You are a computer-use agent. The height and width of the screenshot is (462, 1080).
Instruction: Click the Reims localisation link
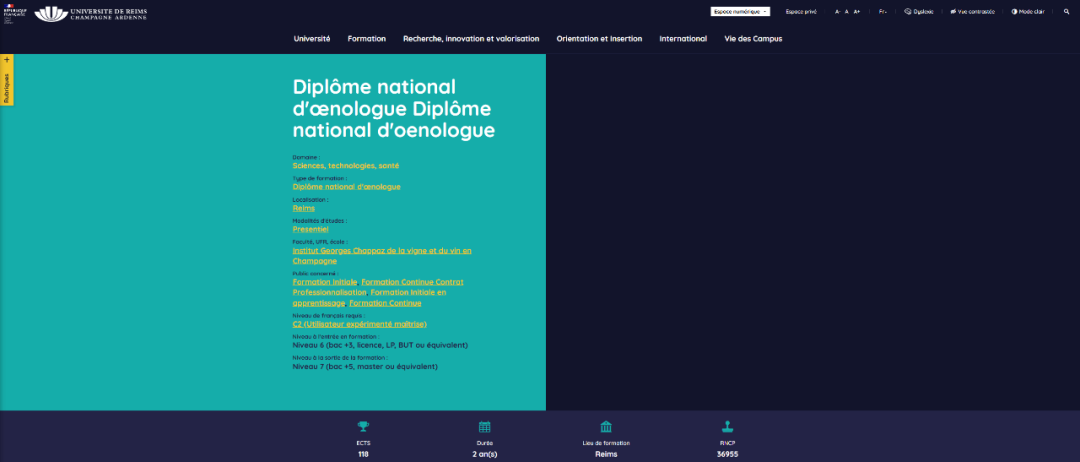304,208
